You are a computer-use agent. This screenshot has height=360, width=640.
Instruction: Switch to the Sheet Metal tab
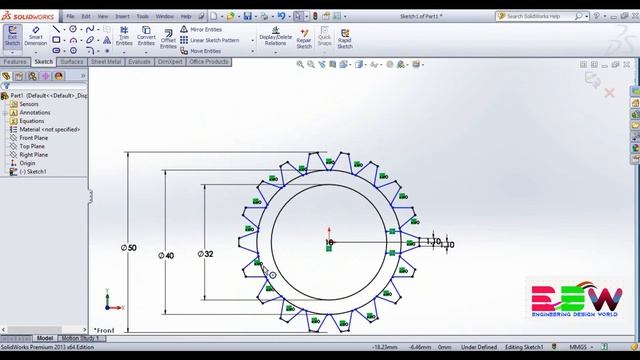[x=106, y=62]
